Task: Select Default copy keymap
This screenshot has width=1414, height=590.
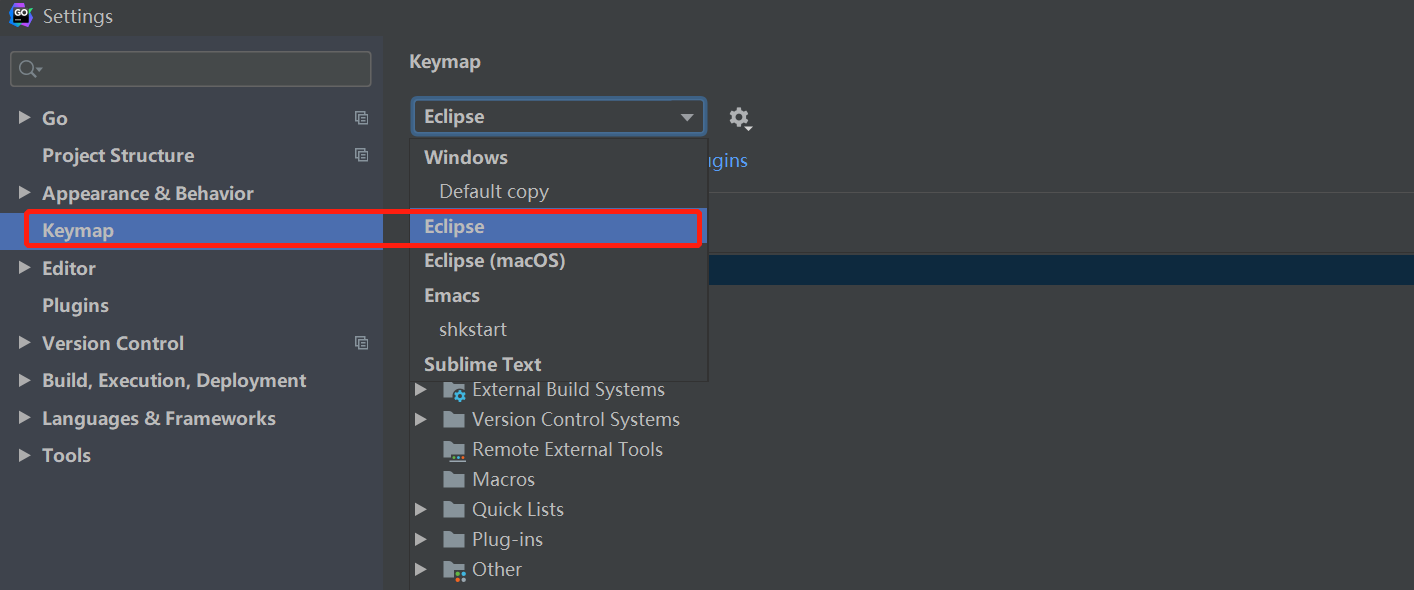Action: (559, 191)
